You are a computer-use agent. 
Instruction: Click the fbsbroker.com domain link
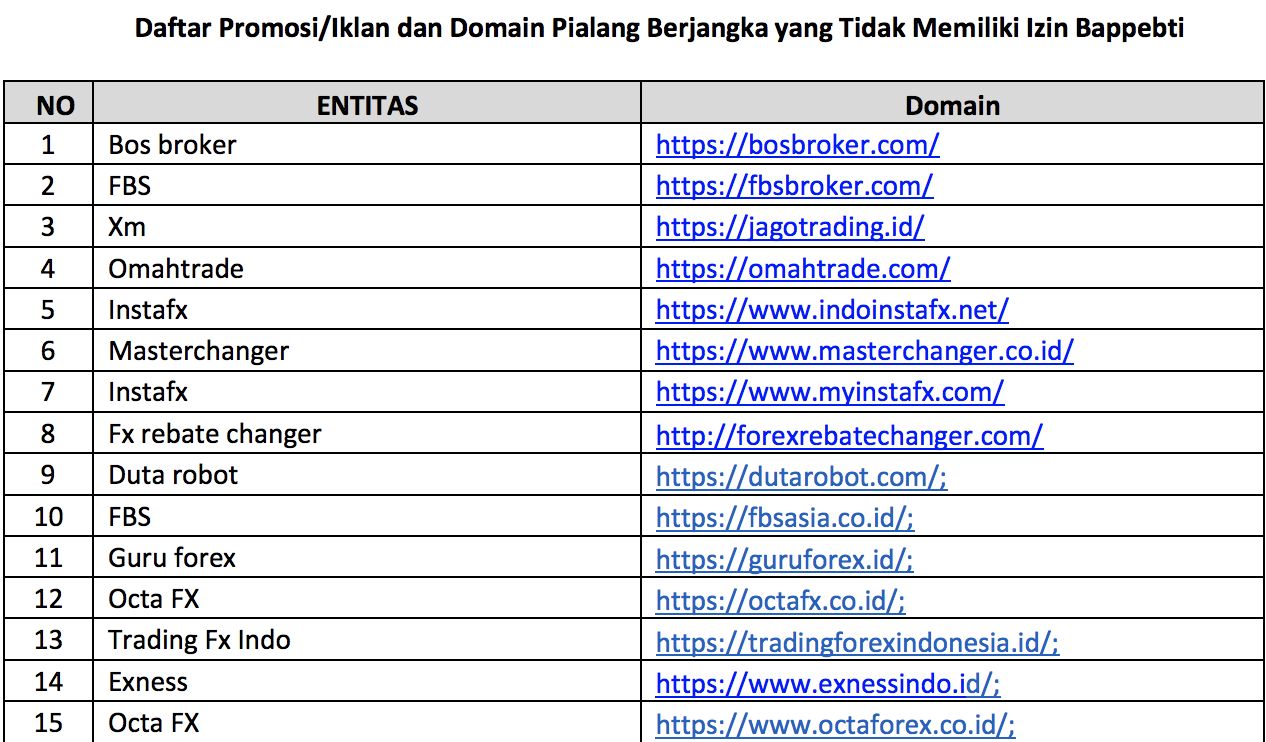pos(794,186)
